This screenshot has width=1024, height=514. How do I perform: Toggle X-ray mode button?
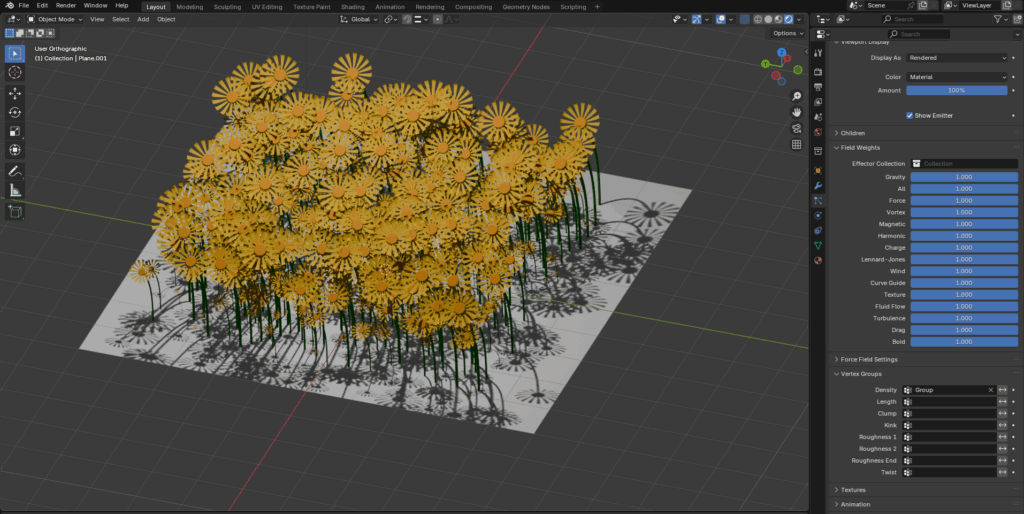(744, 19)
